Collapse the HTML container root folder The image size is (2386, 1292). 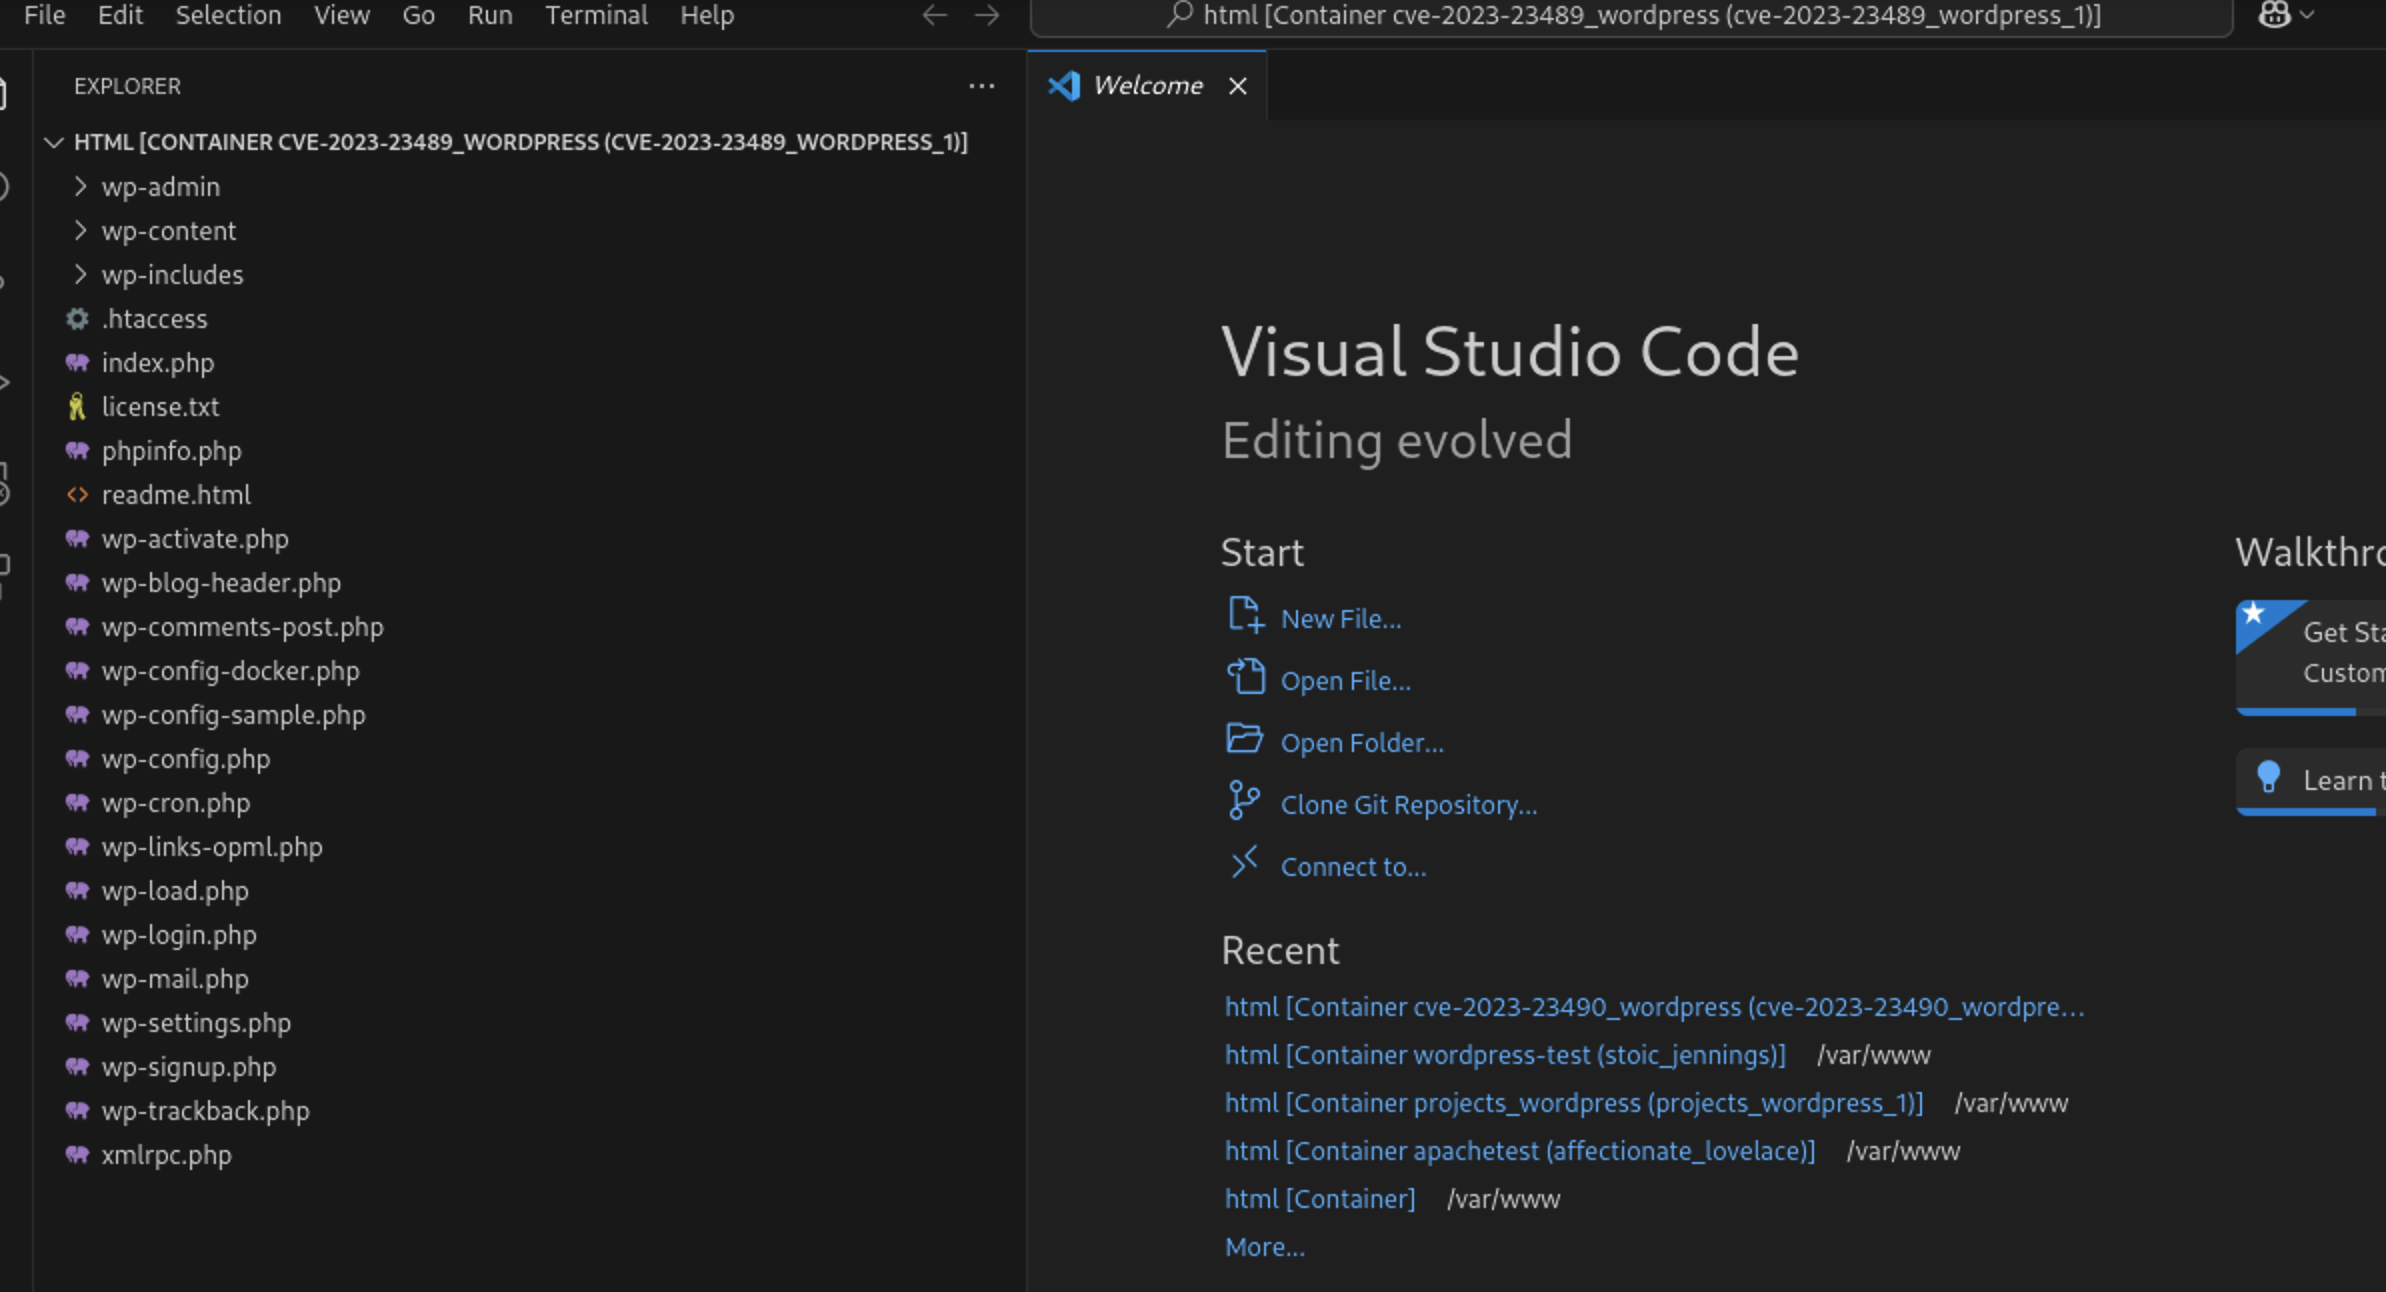pyautogui.click(x=520, y=142)
